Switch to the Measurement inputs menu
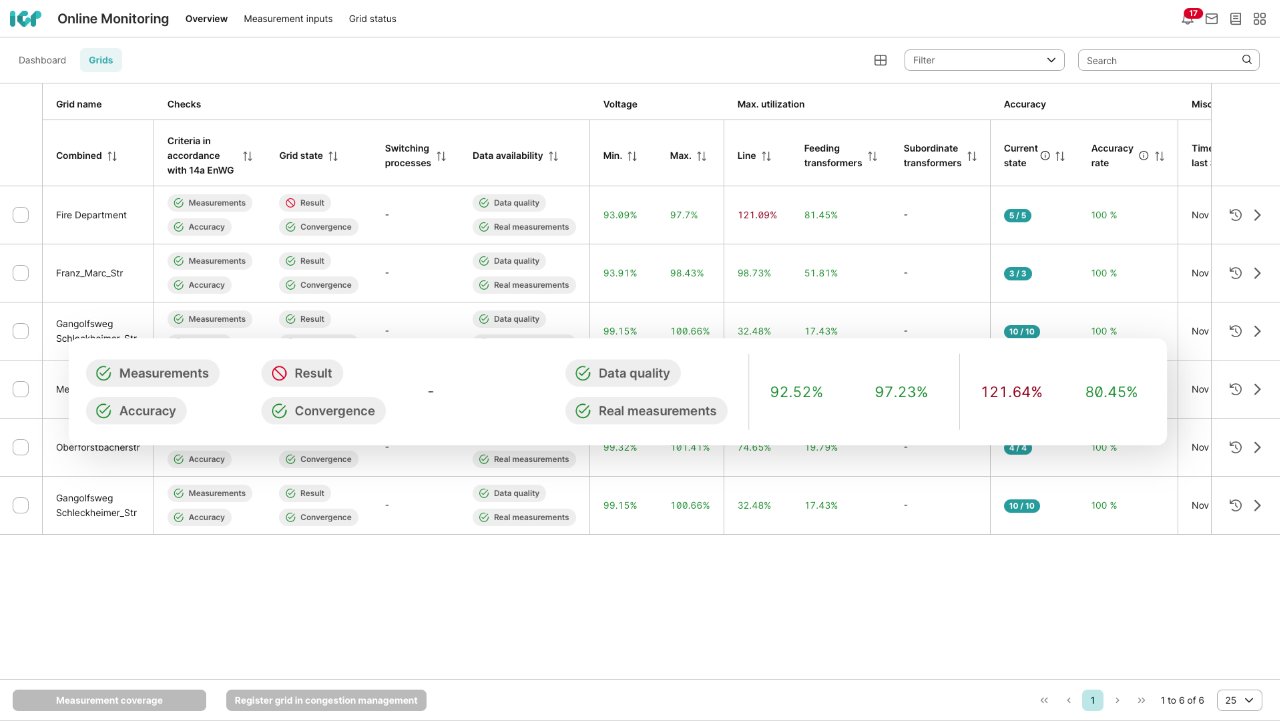 tap(288, 19)
